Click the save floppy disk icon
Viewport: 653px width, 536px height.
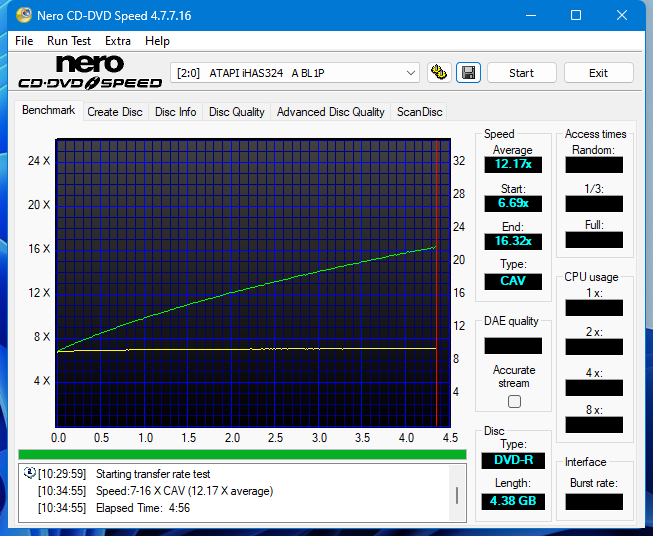tap(469, 73)
